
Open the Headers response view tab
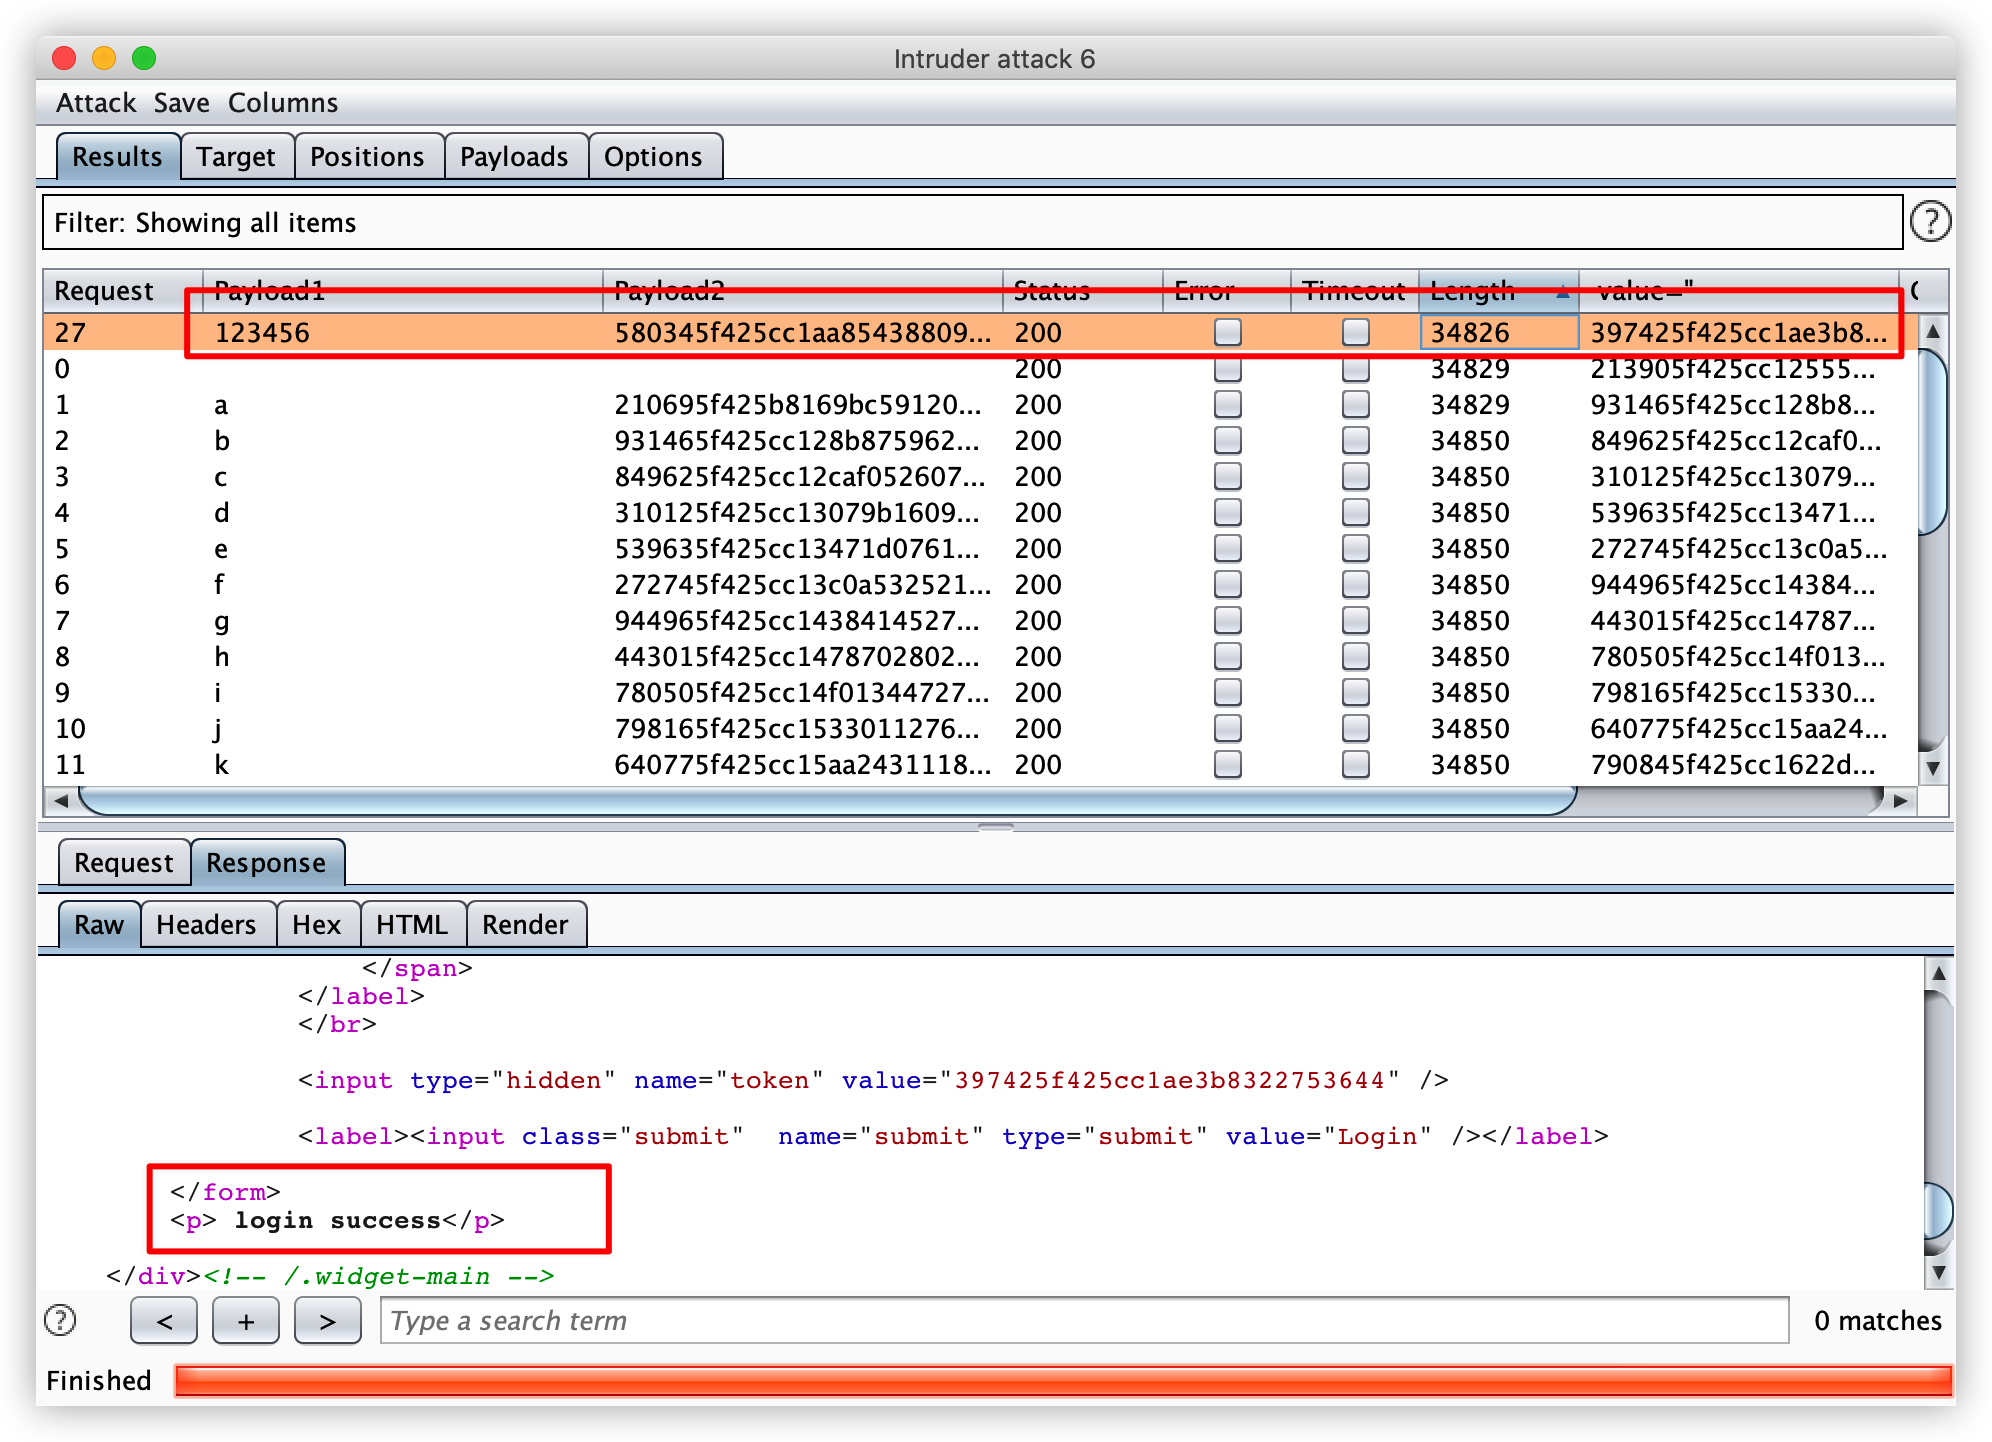tap(206, 924)
